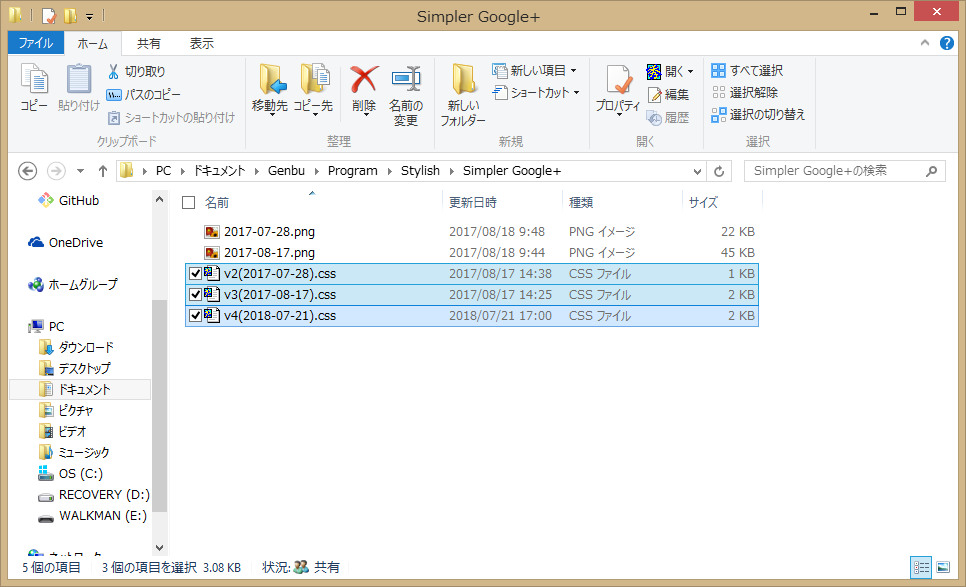Click the Up folder arrow button
This screenshot has height=587, width=966.
click(x=103, y=171)
